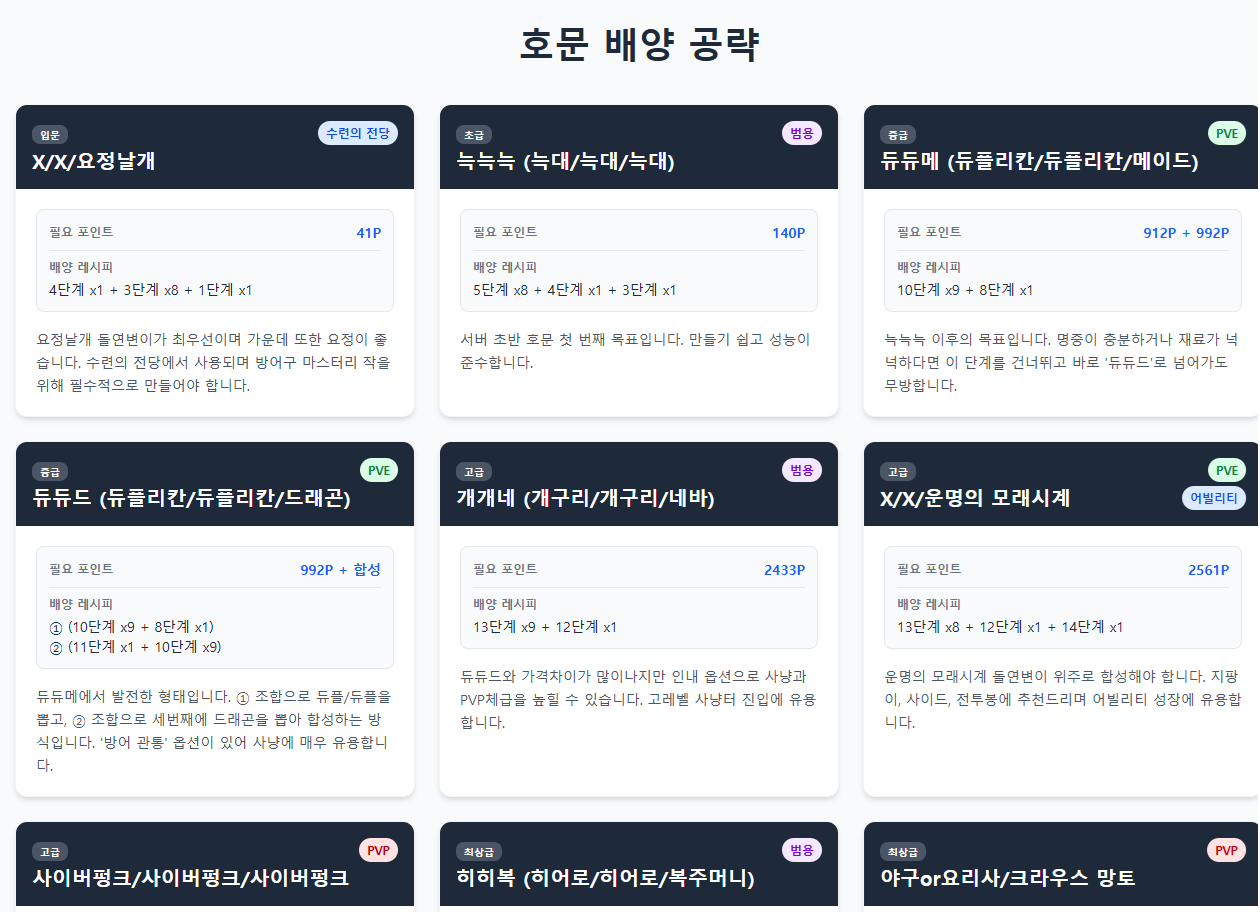The image size is (1260, 912).
Task: Select the 어빌리티 tag on the 운명의 모래시계 card
Action: [x=1213, y=498]
